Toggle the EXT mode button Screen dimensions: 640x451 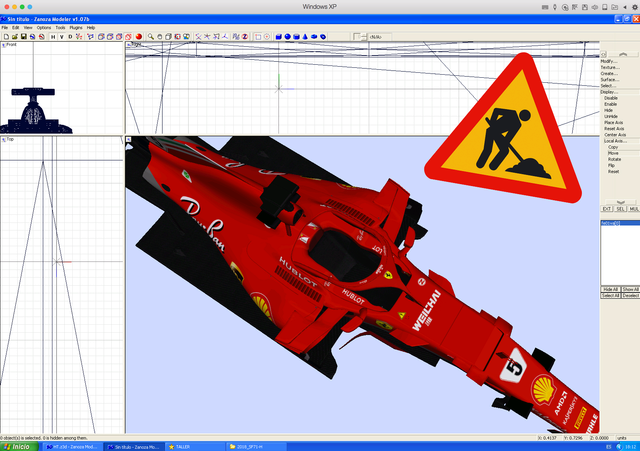607,209
